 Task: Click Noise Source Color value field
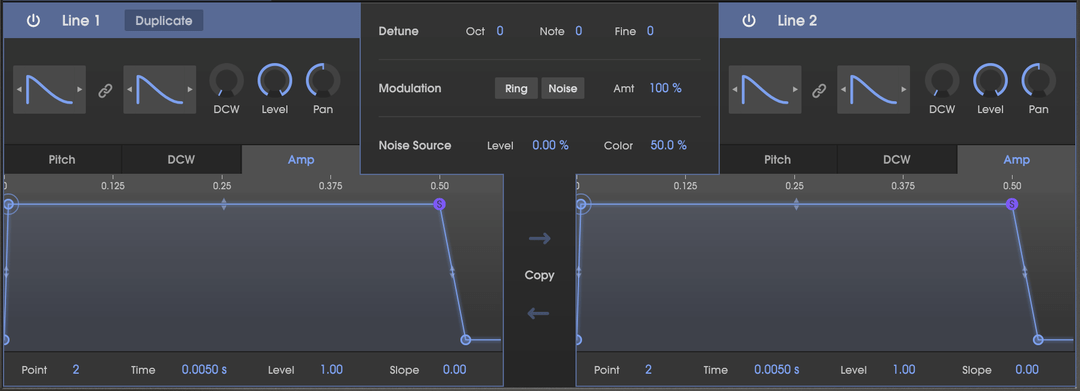pyautogui.click(x=668, y=145)
